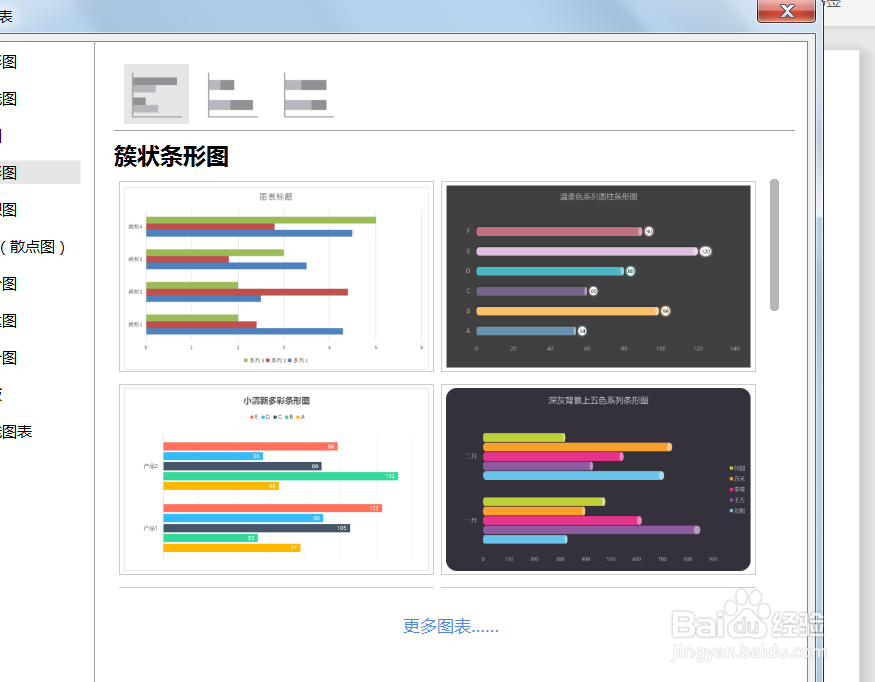Choose the 小清新多彩条形图 template
The height and width of the screenshot is (682, 875).
pyautogui.click(x=276, y=479)
